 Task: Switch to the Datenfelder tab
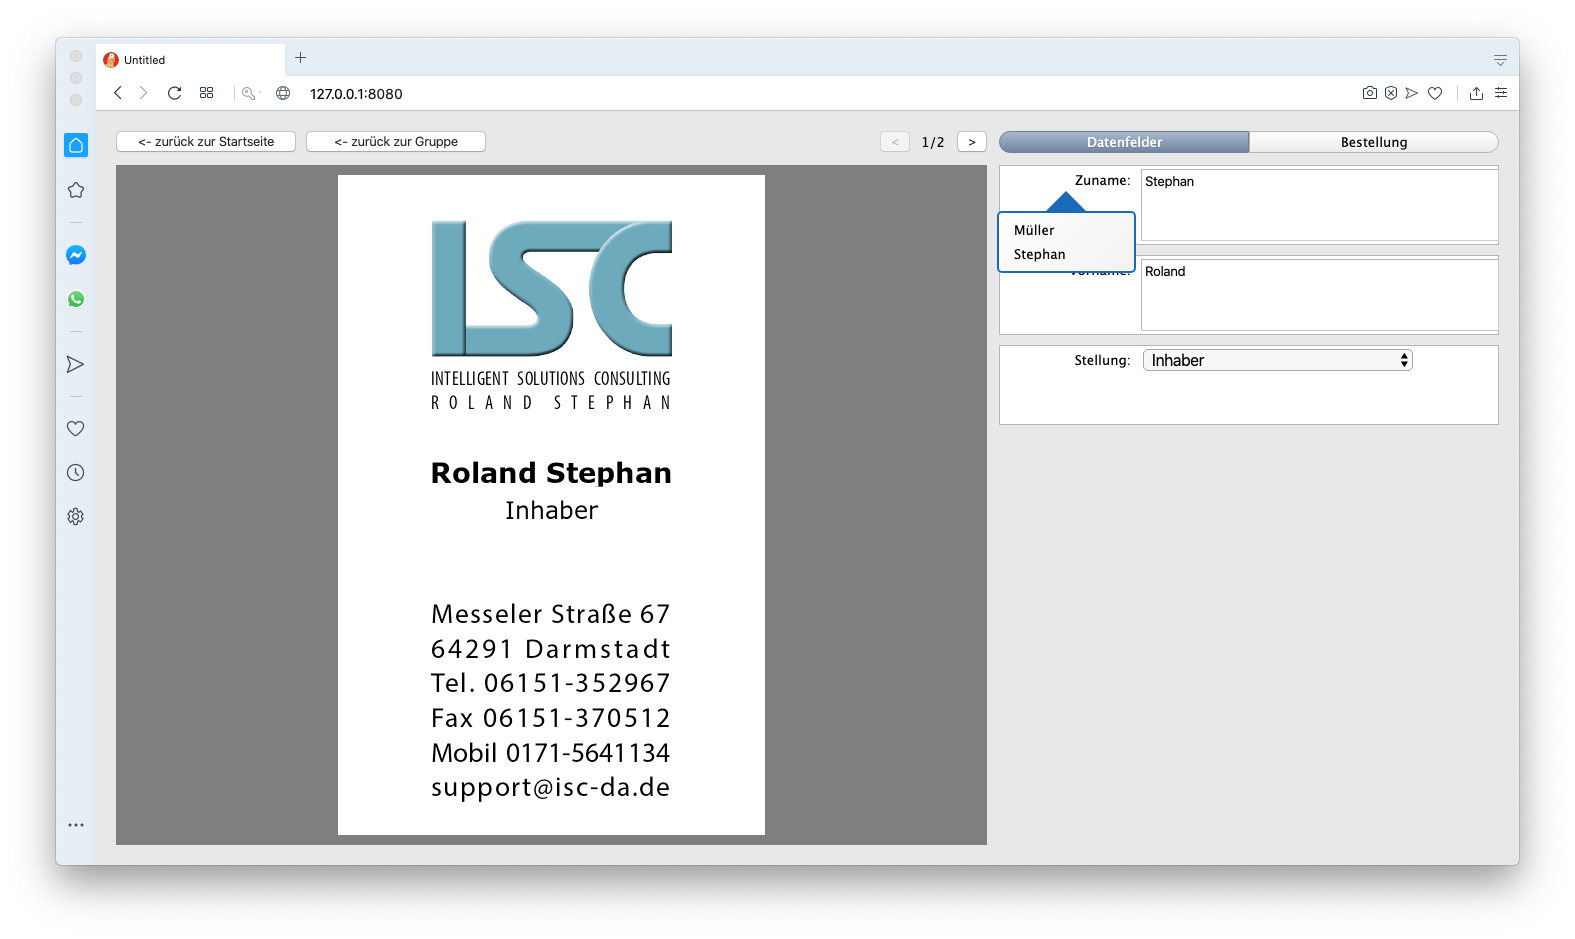coord(1124,142)
